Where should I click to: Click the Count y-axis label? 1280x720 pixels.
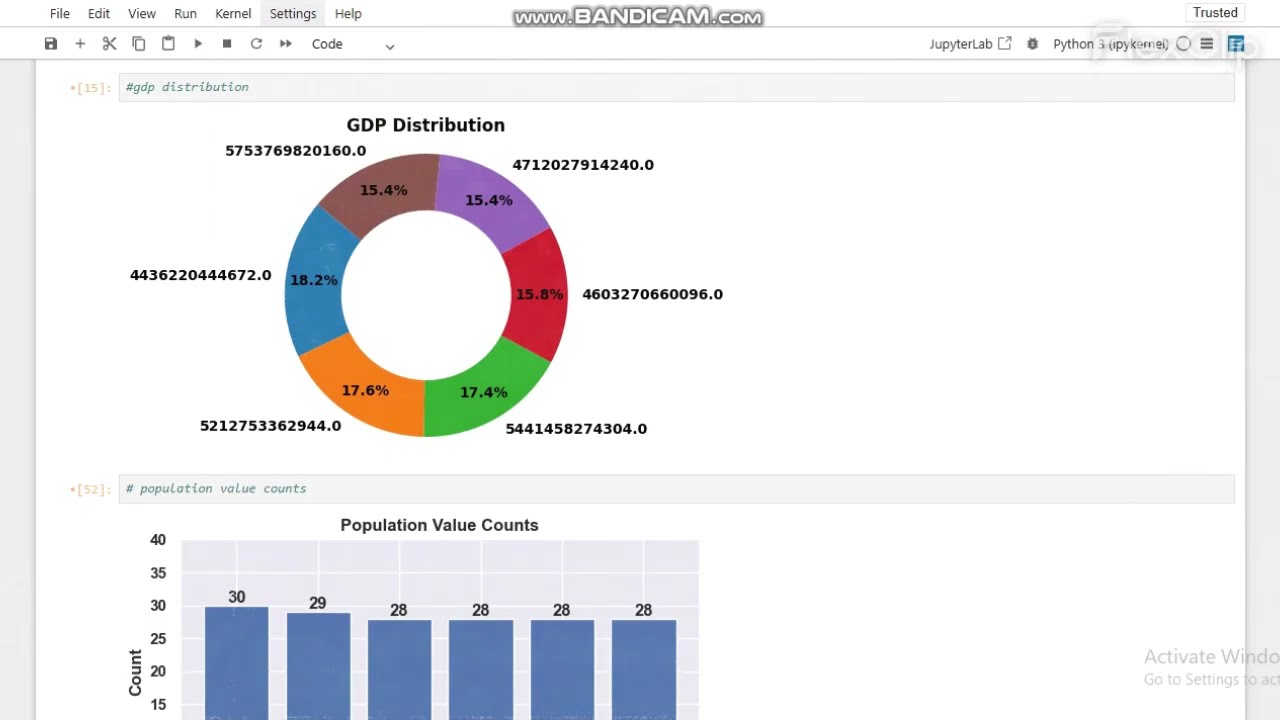(136, 672)
